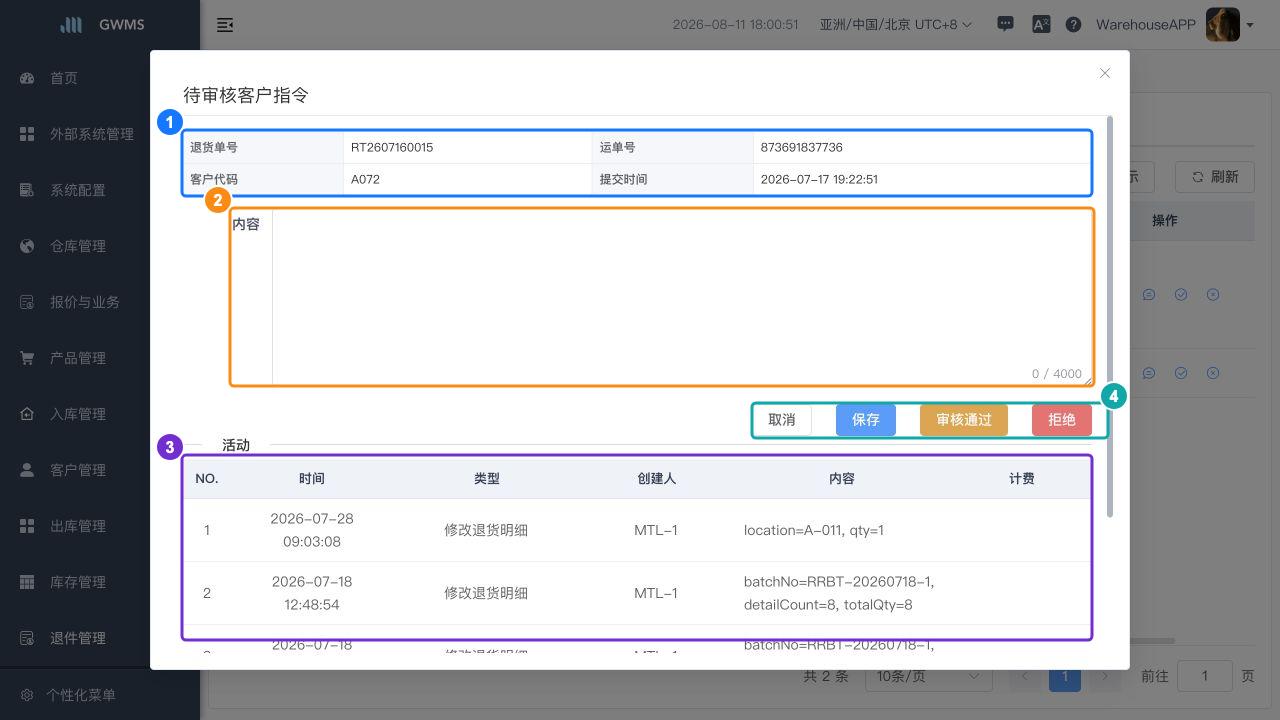1280x720 pixels.
Task: Open the 退件管理 menu
Action: 78,638
